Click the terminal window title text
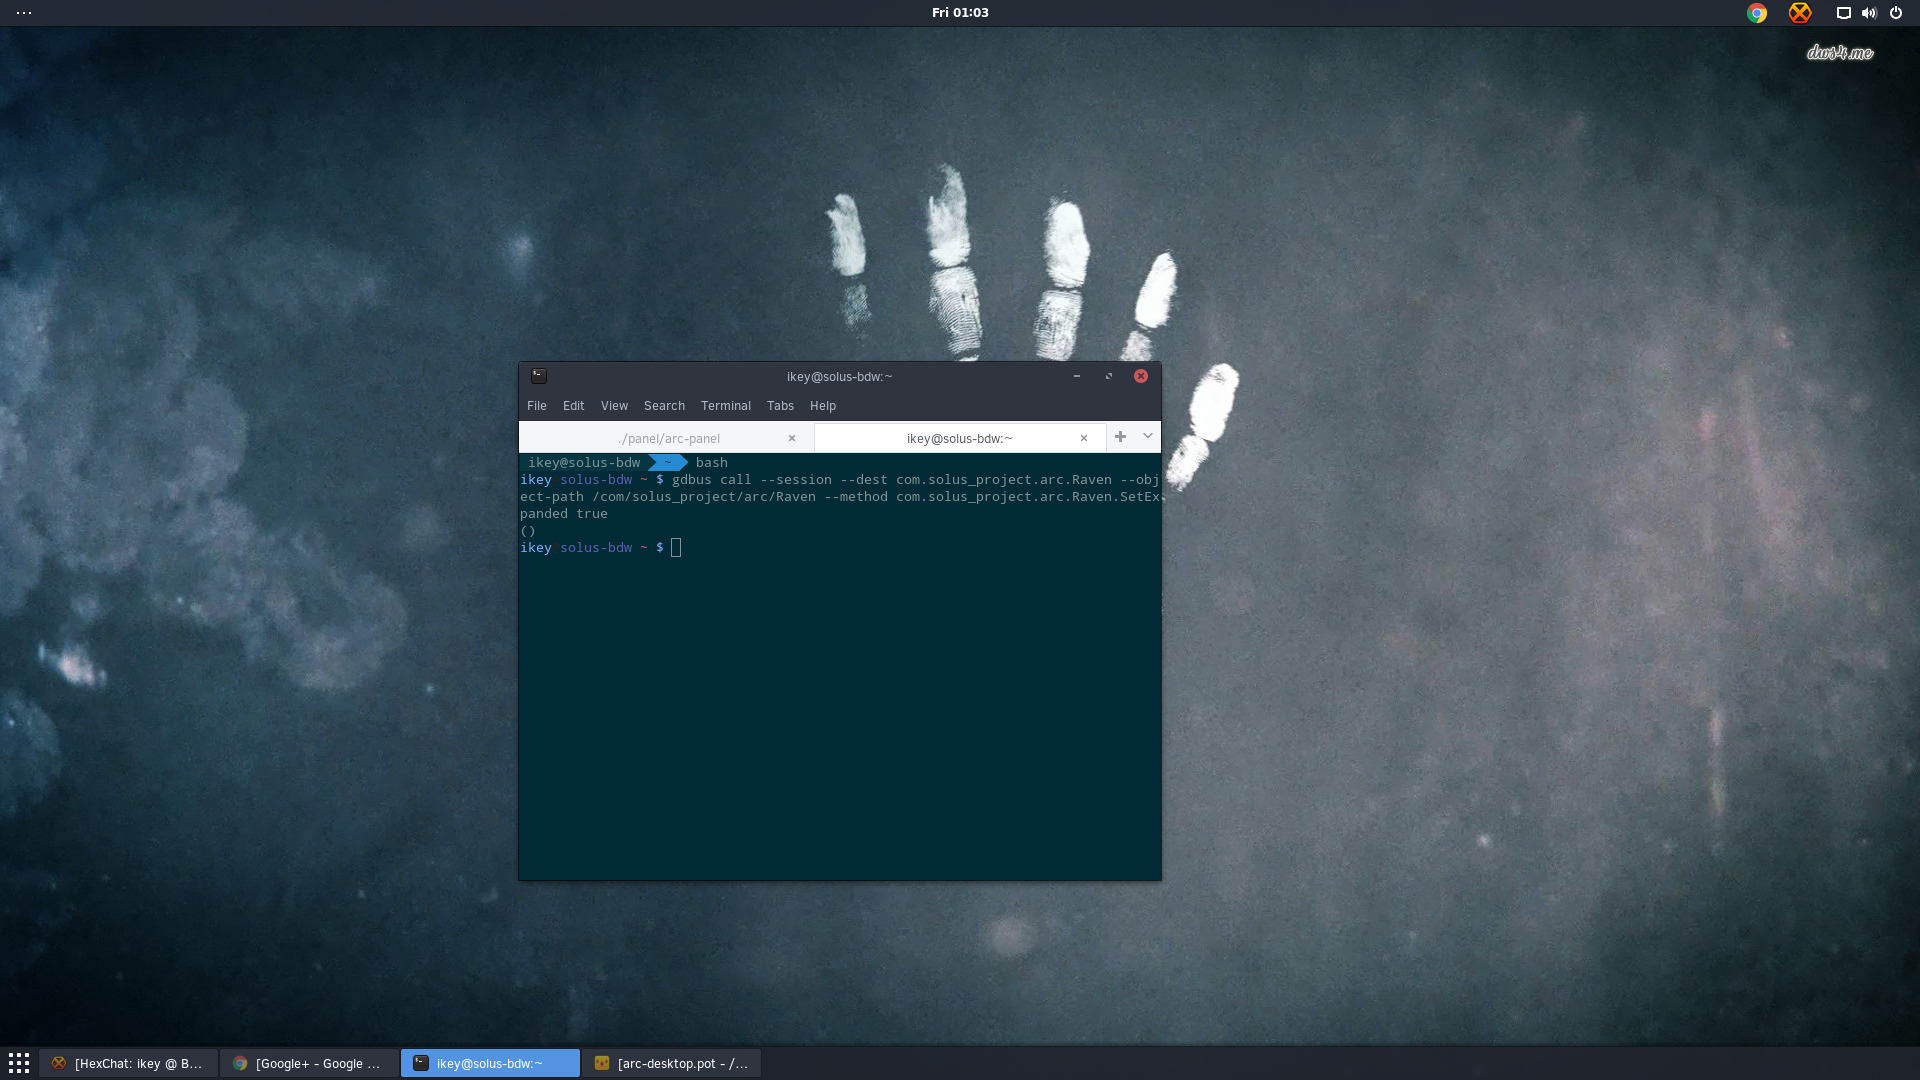The width and height of the screenshot is (1920, 1080). [x=839, y=377]
